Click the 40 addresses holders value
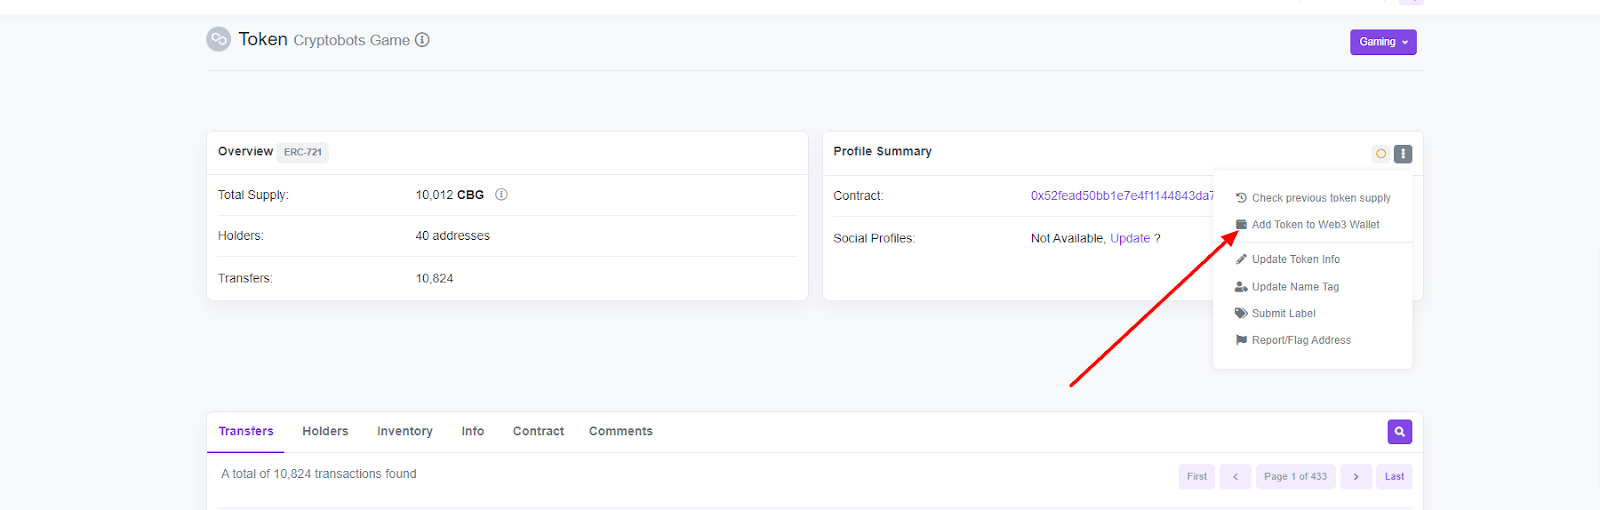1600x510 pixels. click(453, 236)
